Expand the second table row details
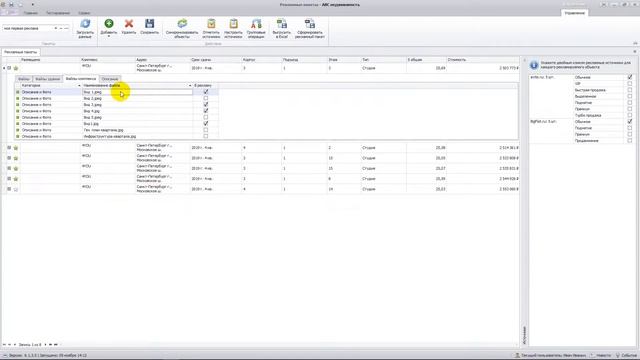 (x=9, y=147)
